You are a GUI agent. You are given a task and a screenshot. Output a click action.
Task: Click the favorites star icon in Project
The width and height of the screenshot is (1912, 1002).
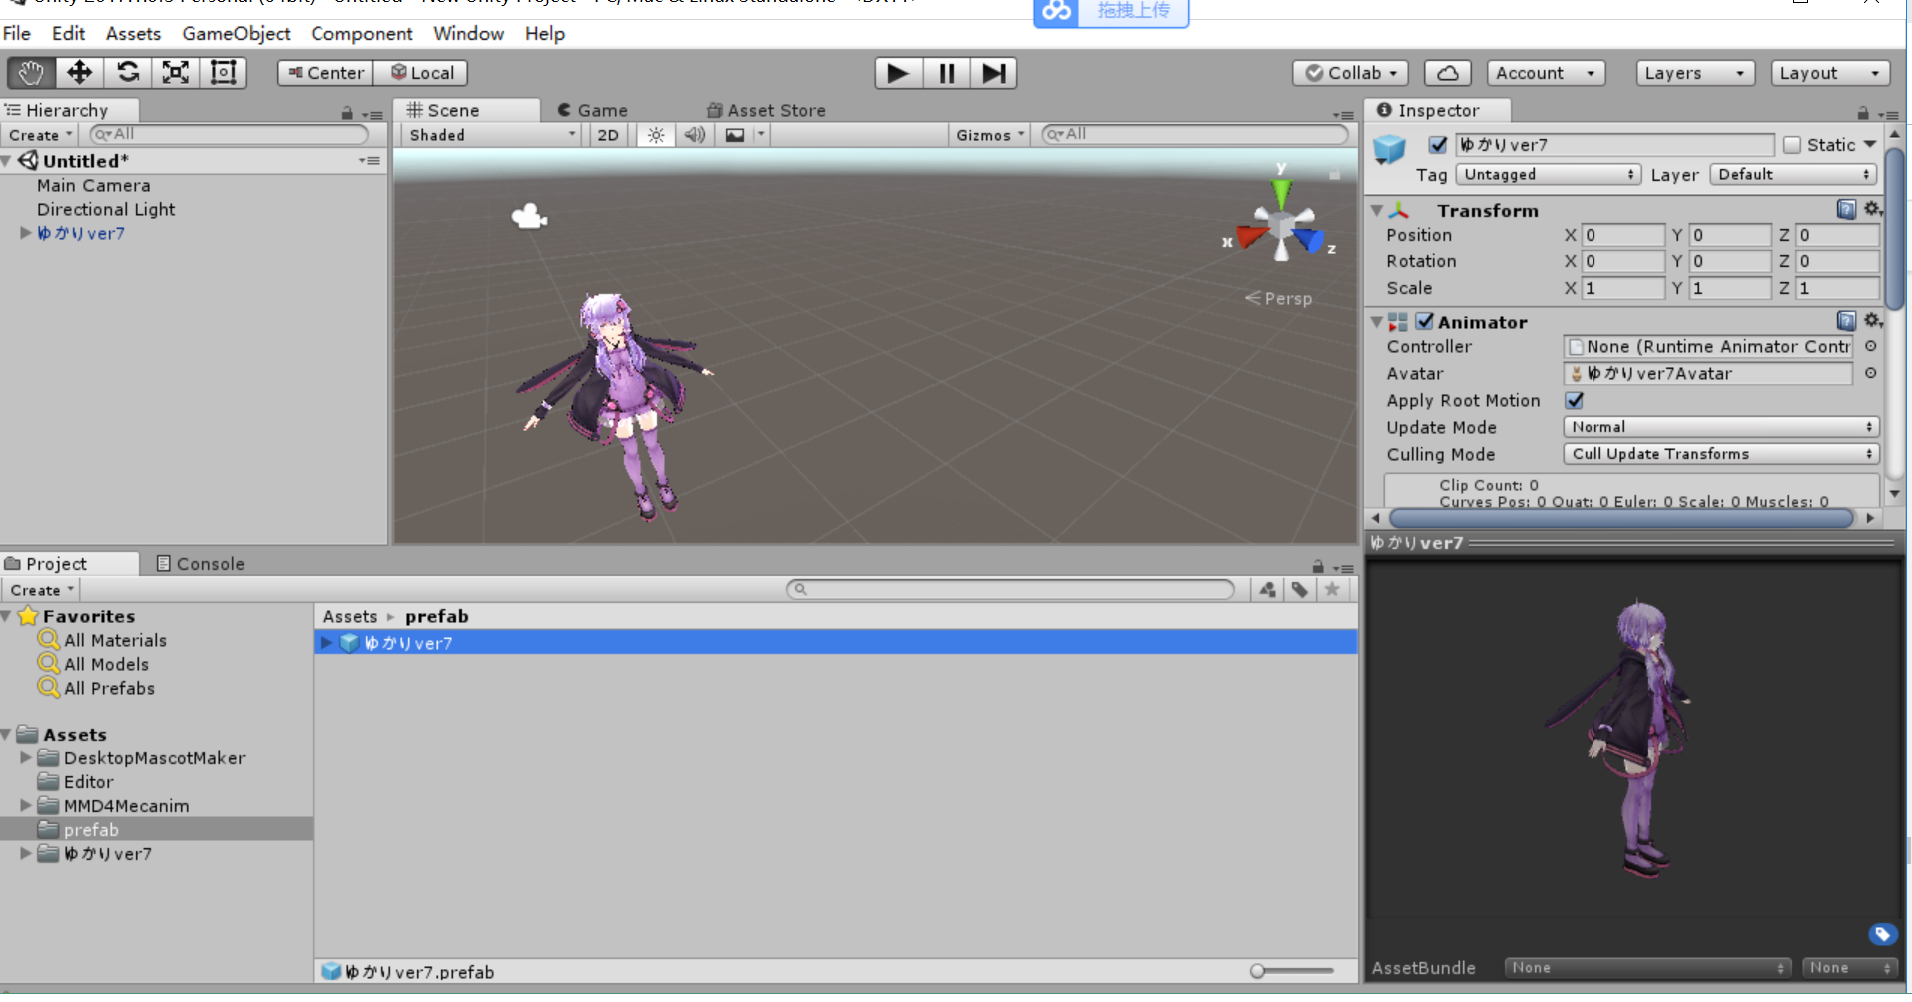[1332, 590]
